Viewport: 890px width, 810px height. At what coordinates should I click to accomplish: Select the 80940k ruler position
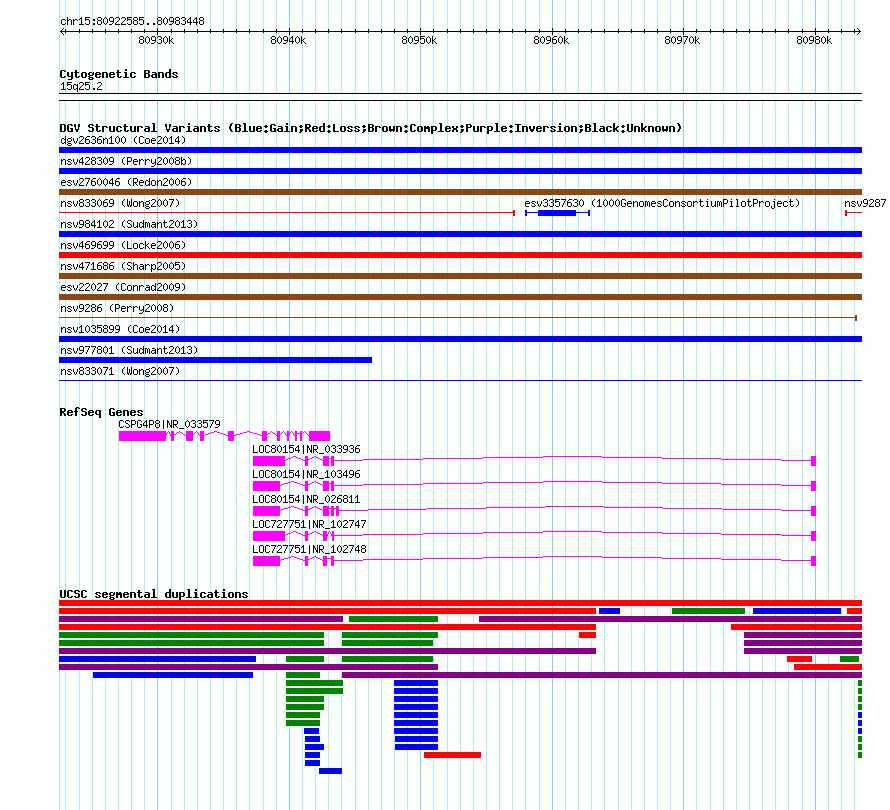288,40
